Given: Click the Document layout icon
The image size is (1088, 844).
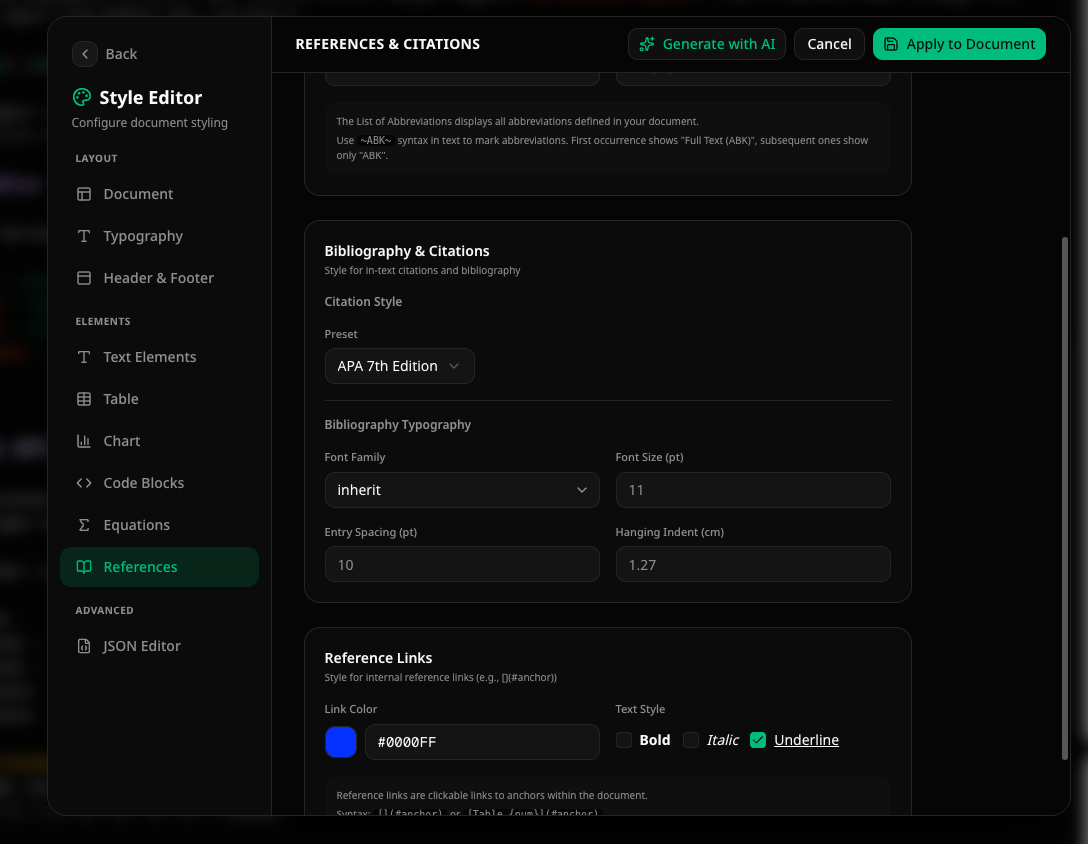Looking at the screenshot, I should pyautogui.click(x=84, y=194).
